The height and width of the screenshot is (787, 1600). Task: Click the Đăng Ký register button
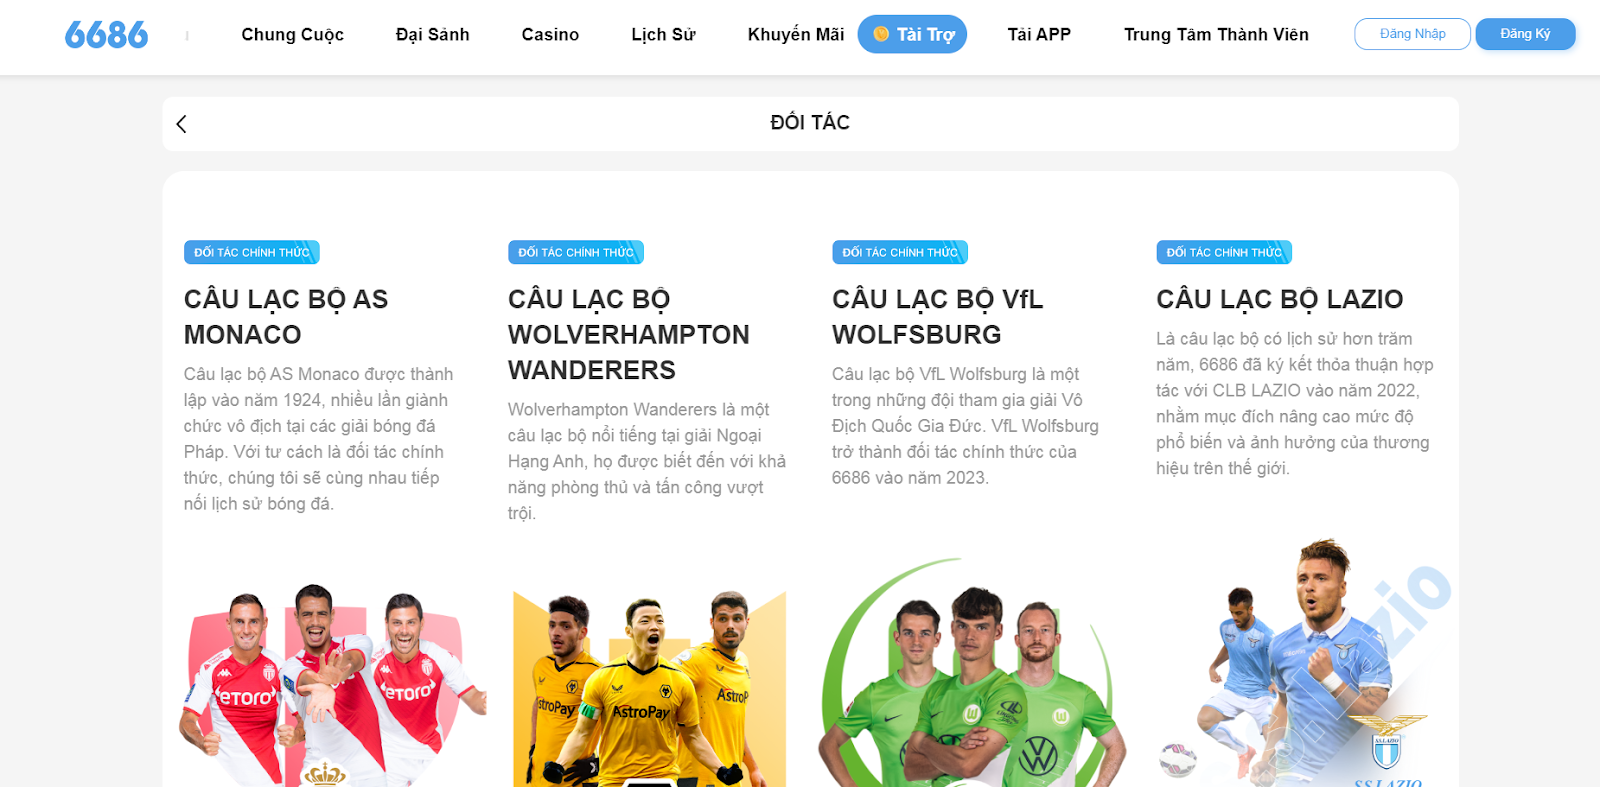(1525, 34)
